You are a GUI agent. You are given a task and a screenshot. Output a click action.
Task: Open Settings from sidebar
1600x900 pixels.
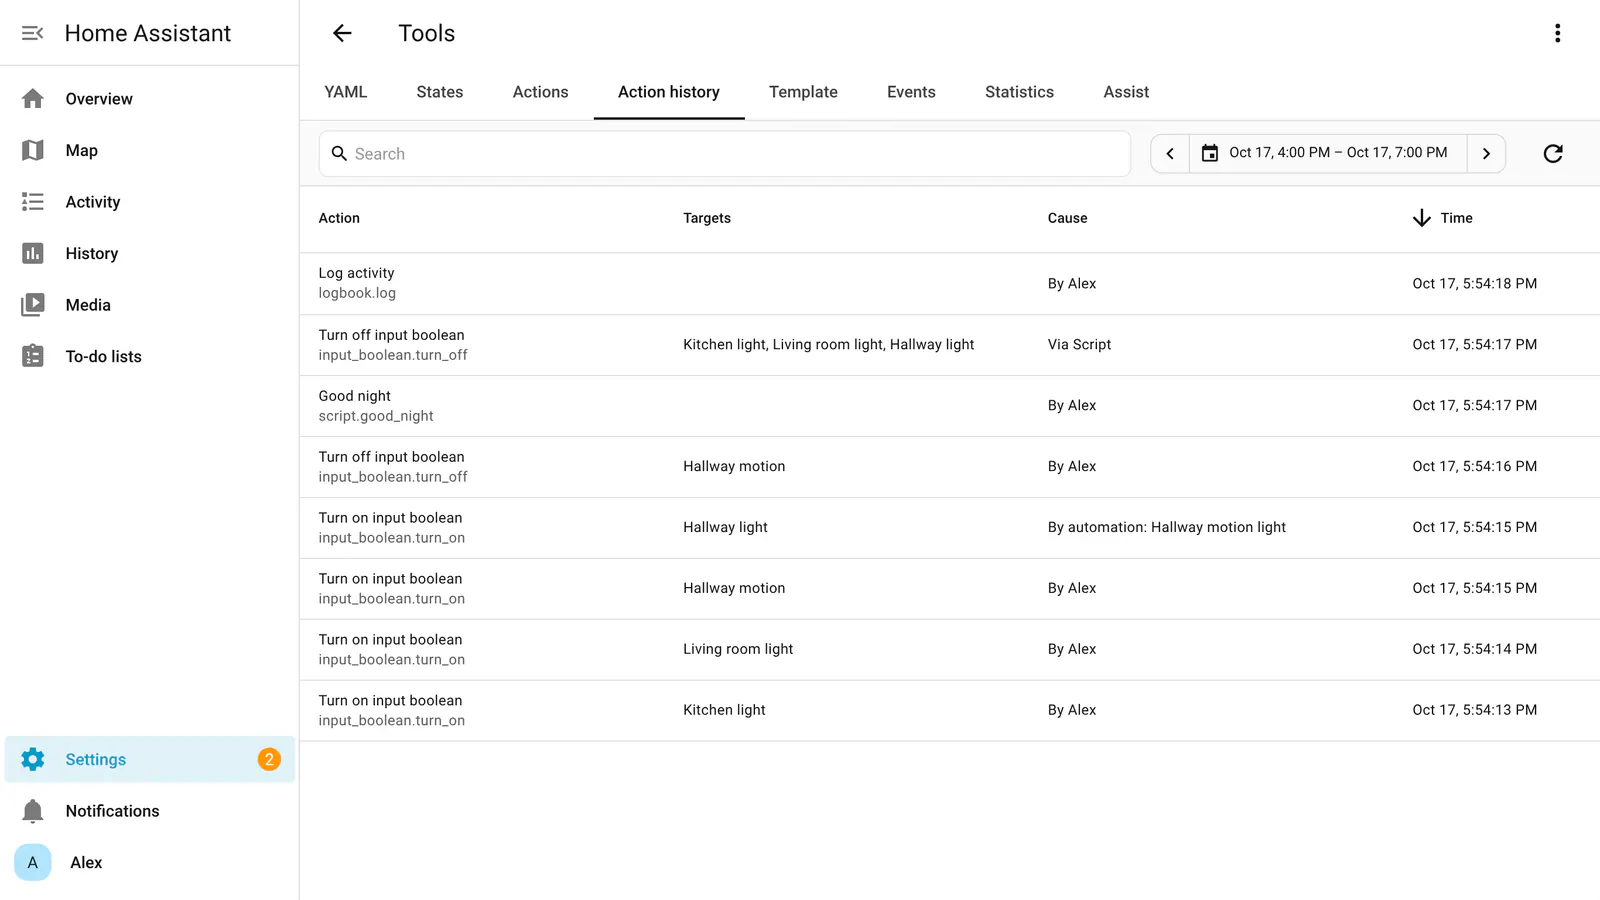coord(150,759)
